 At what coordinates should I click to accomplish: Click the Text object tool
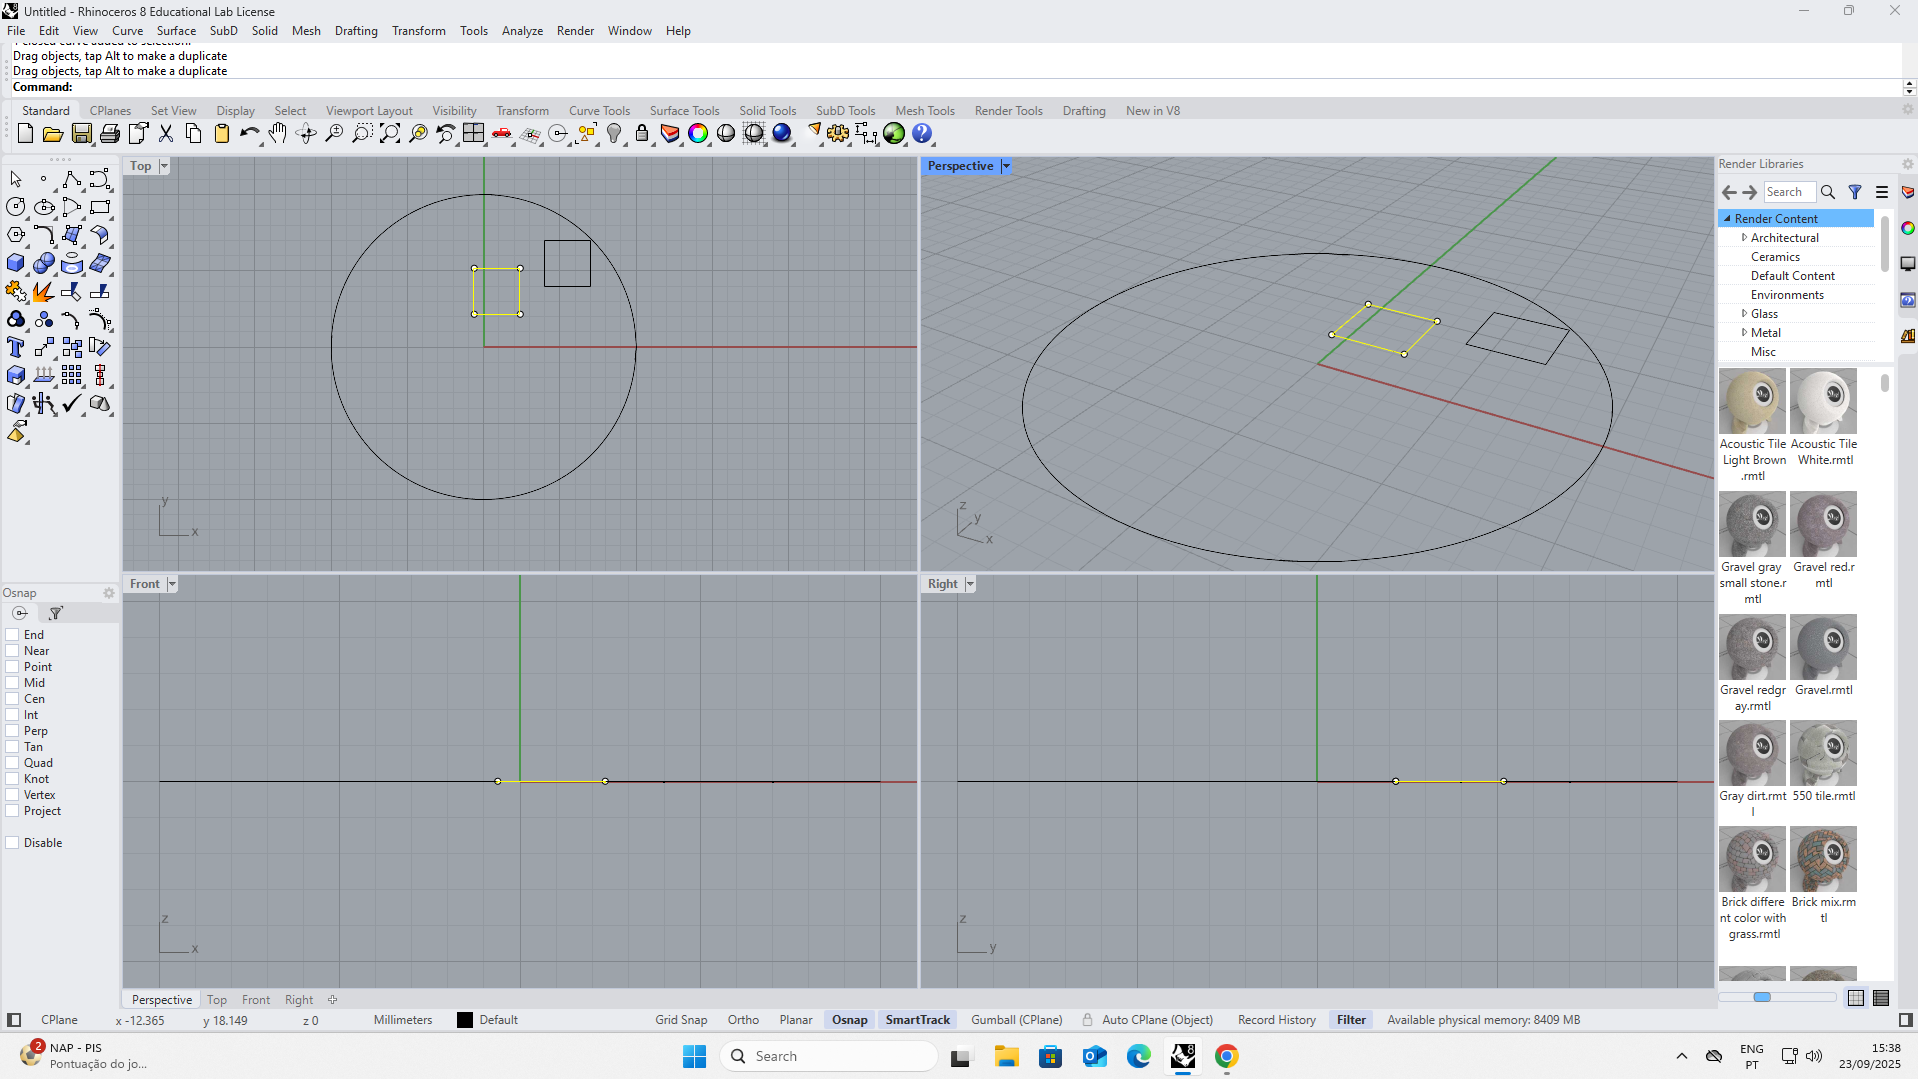[16, 348]
